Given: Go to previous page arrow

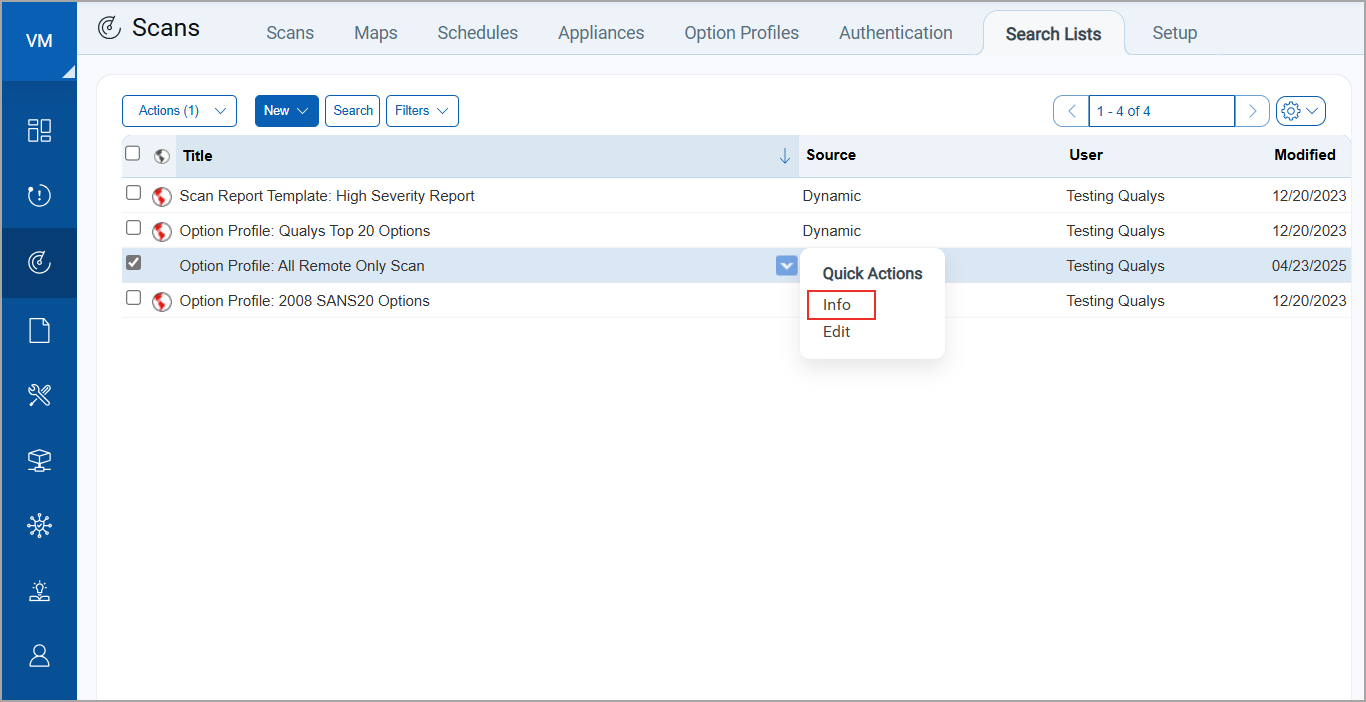Looking at the screenshot, I should coord(1071,111).
